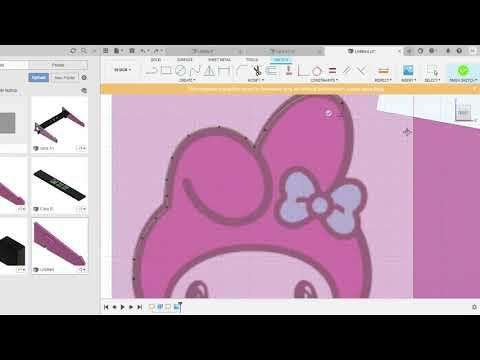
Task: Open the bracket assembly thumbnail
Action: (x=60, y=125)
